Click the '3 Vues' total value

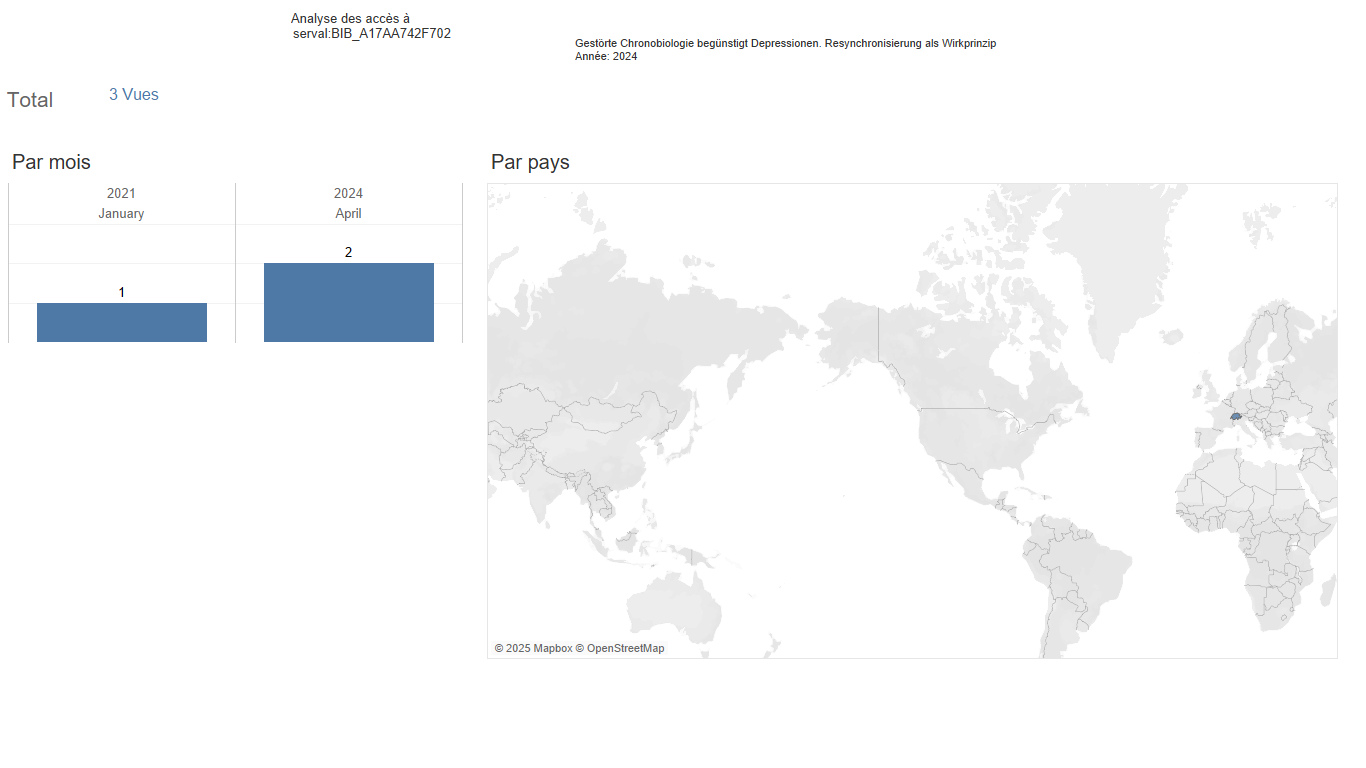pos(134,95)
